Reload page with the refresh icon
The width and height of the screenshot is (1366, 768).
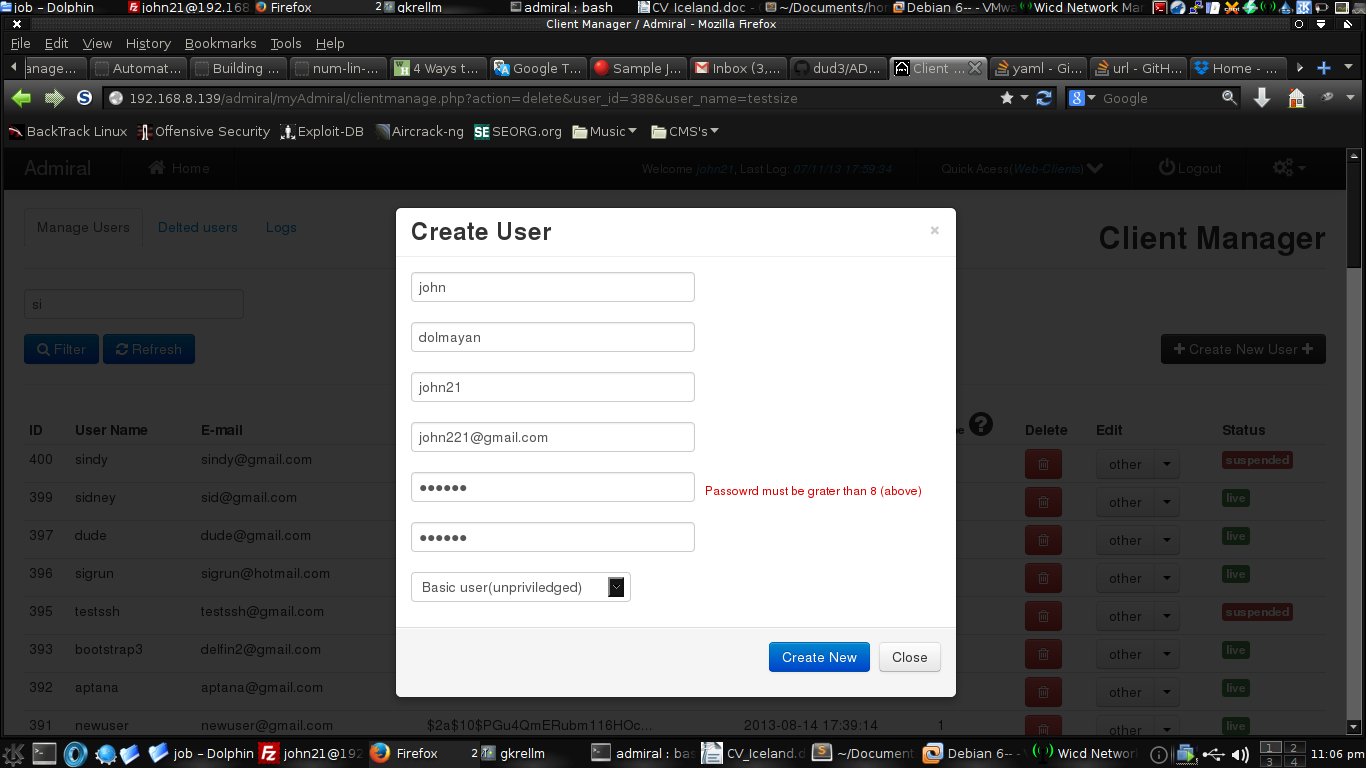1044,98
